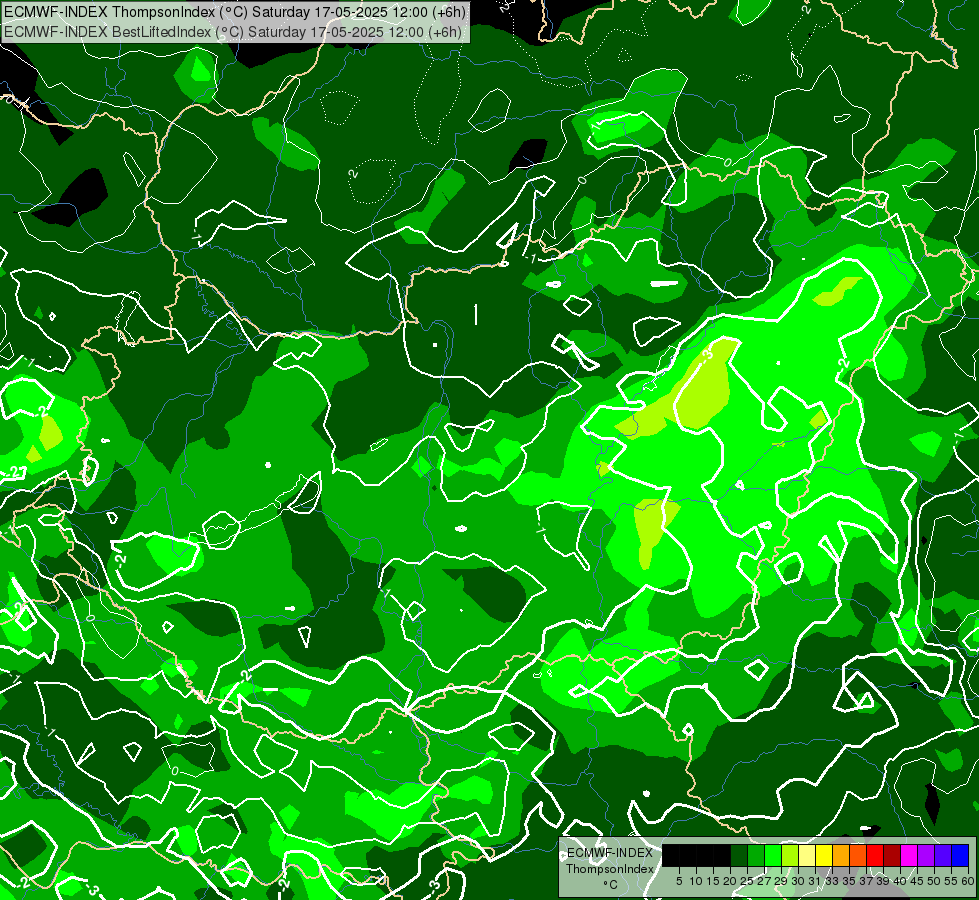Click the legend scale value 39

coord(883,881)
